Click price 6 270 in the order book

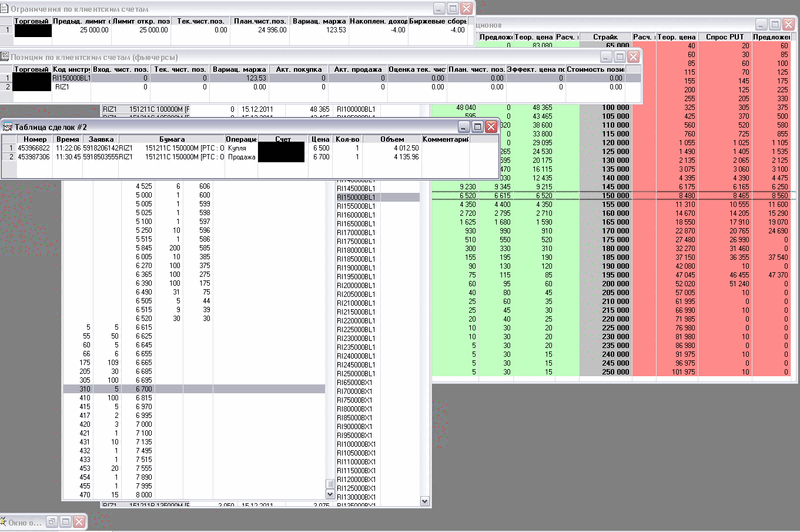(144, 265)
